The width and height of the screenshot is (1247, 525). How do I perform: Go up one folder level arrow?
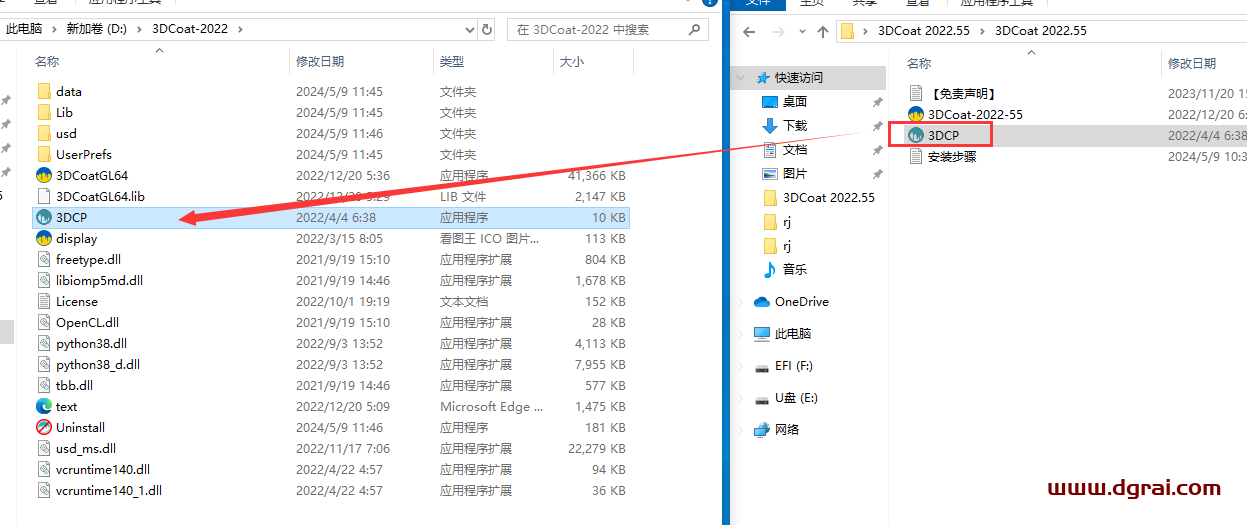[x=822, y=31]
